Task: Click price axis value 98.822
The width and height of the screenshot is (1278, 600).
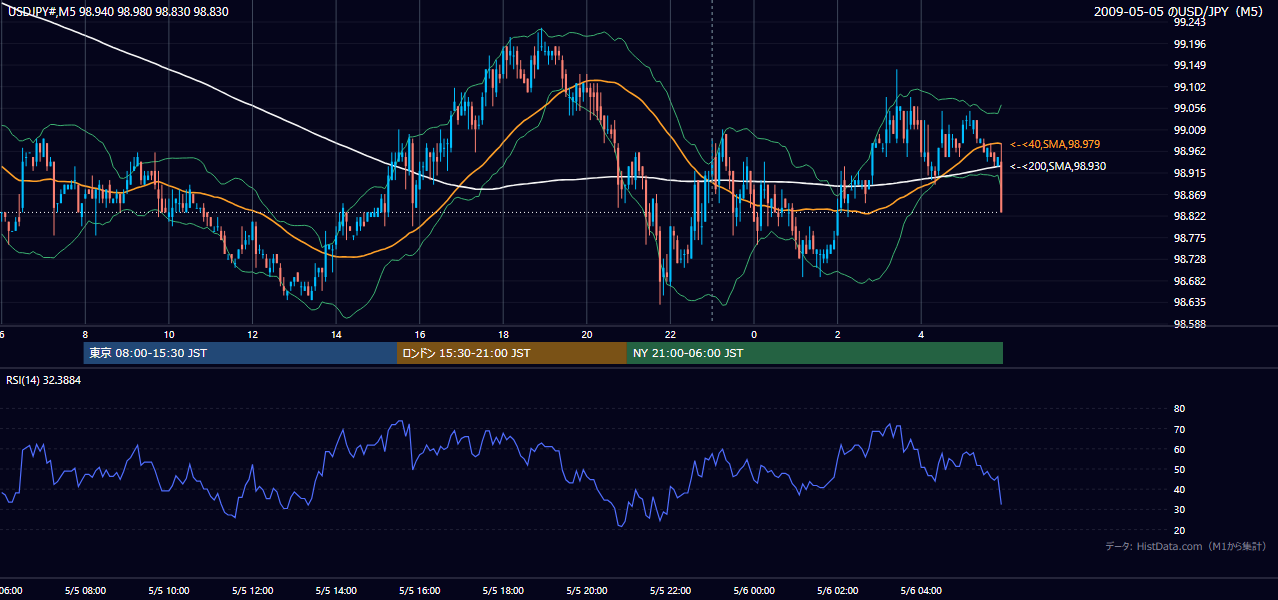Action: [x=1189, y=216]
